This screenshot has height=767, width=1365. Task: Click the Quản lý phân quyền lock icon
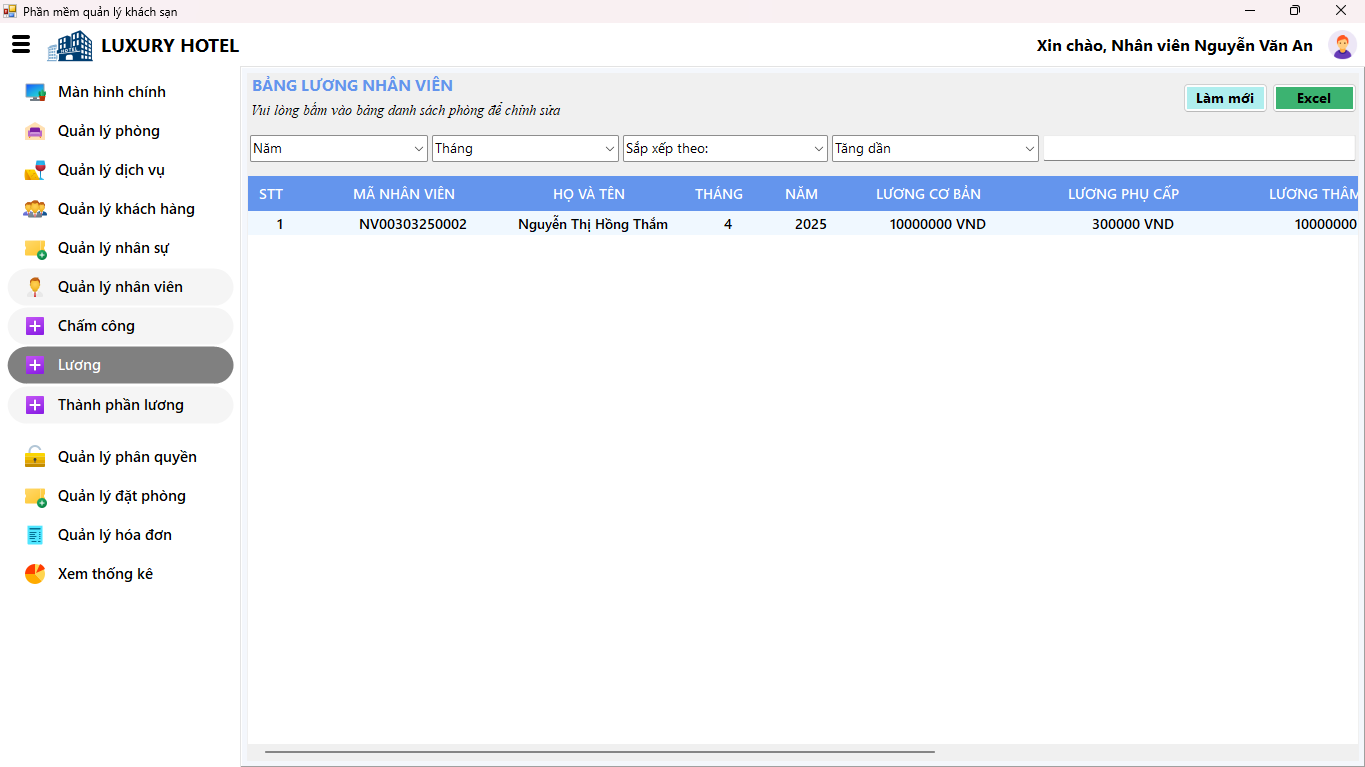(35, 457)
